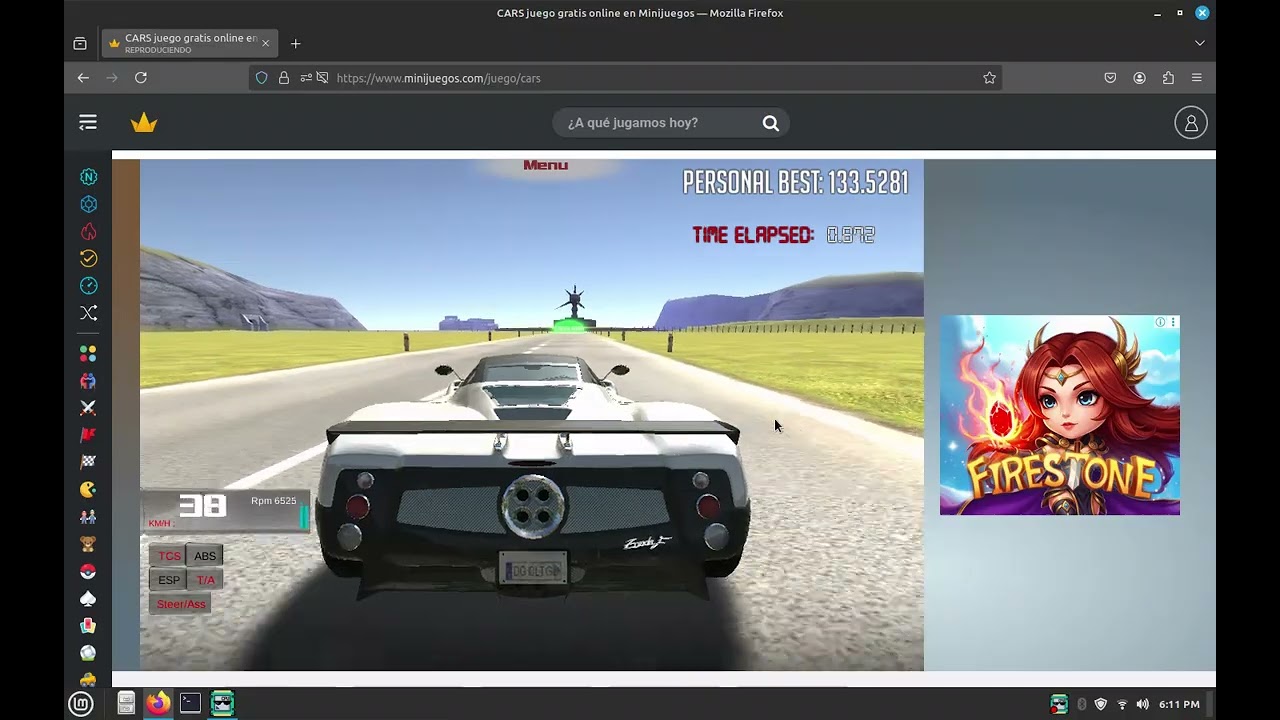Click the flame trending games sidebar icon
Image resolution: width=1280 pixels, height=720 pixels.
click(88, 231)
